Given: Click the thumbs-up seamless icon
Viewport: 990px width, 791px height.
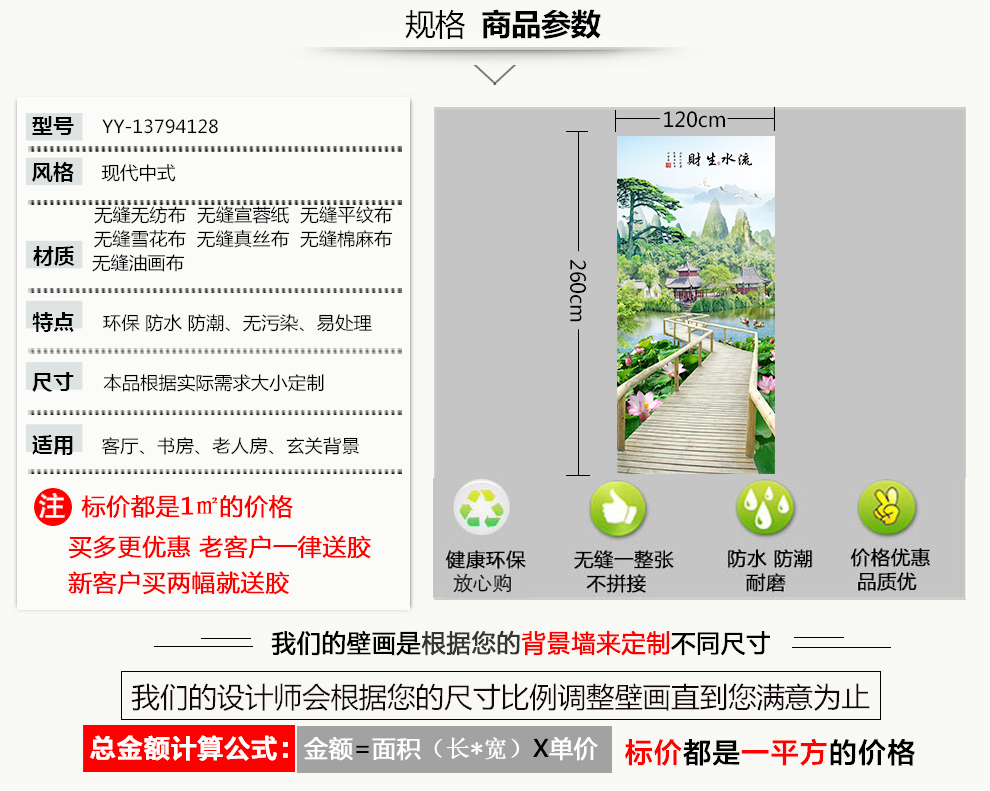Looking at the screenshot, I should (x=617, y=509).
